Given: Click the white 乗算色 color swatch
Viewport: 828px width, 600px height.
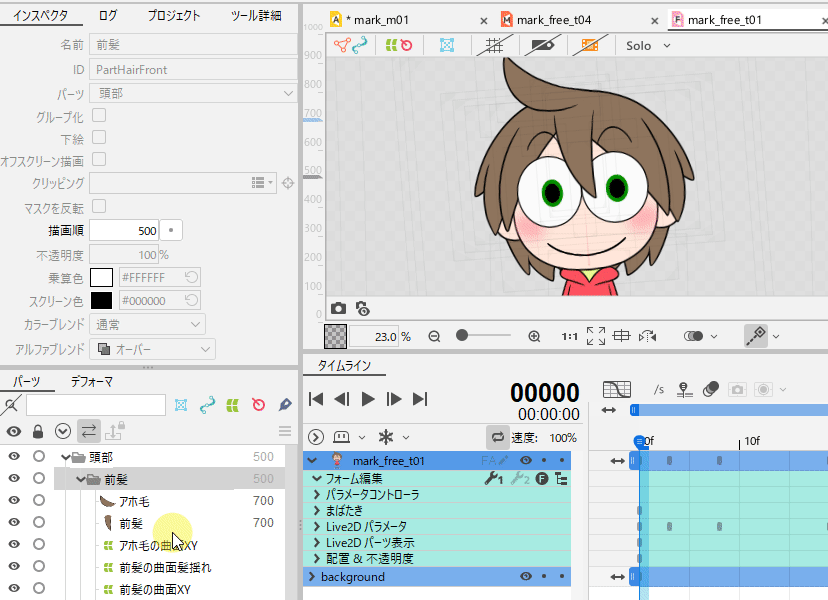Looking at the screenshot, I should click(101, 277).
